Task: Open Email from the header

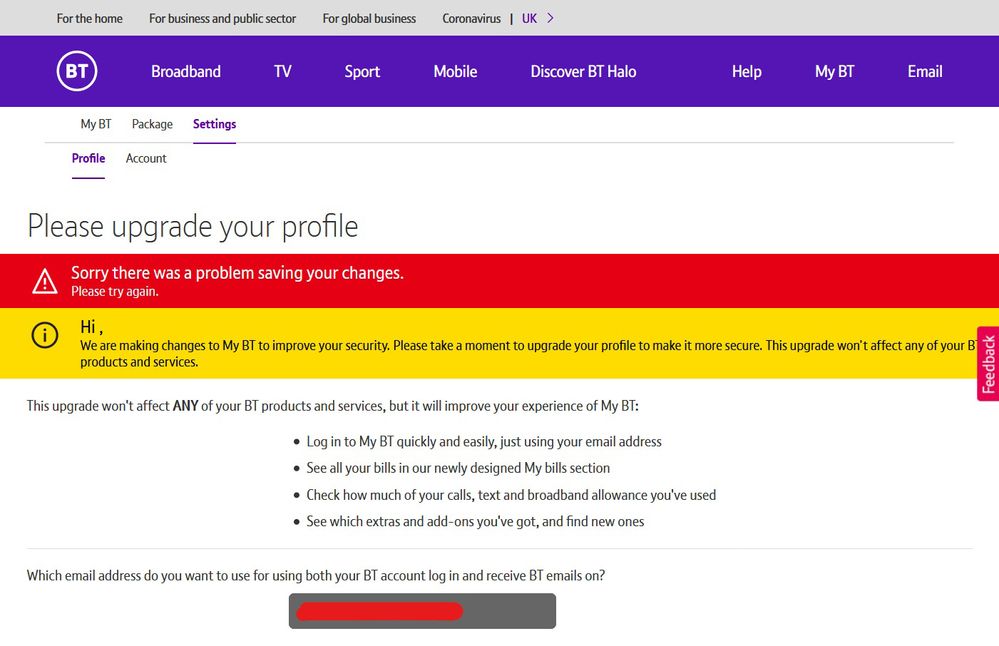Action: [925, 71]
